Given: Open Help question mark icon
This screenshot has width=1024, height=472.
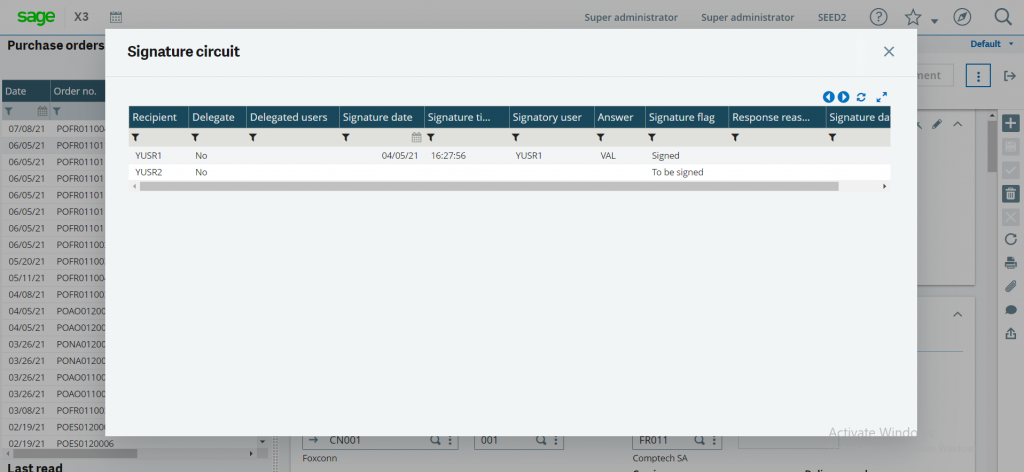Looking at the screenshot, I should (878, 17).
